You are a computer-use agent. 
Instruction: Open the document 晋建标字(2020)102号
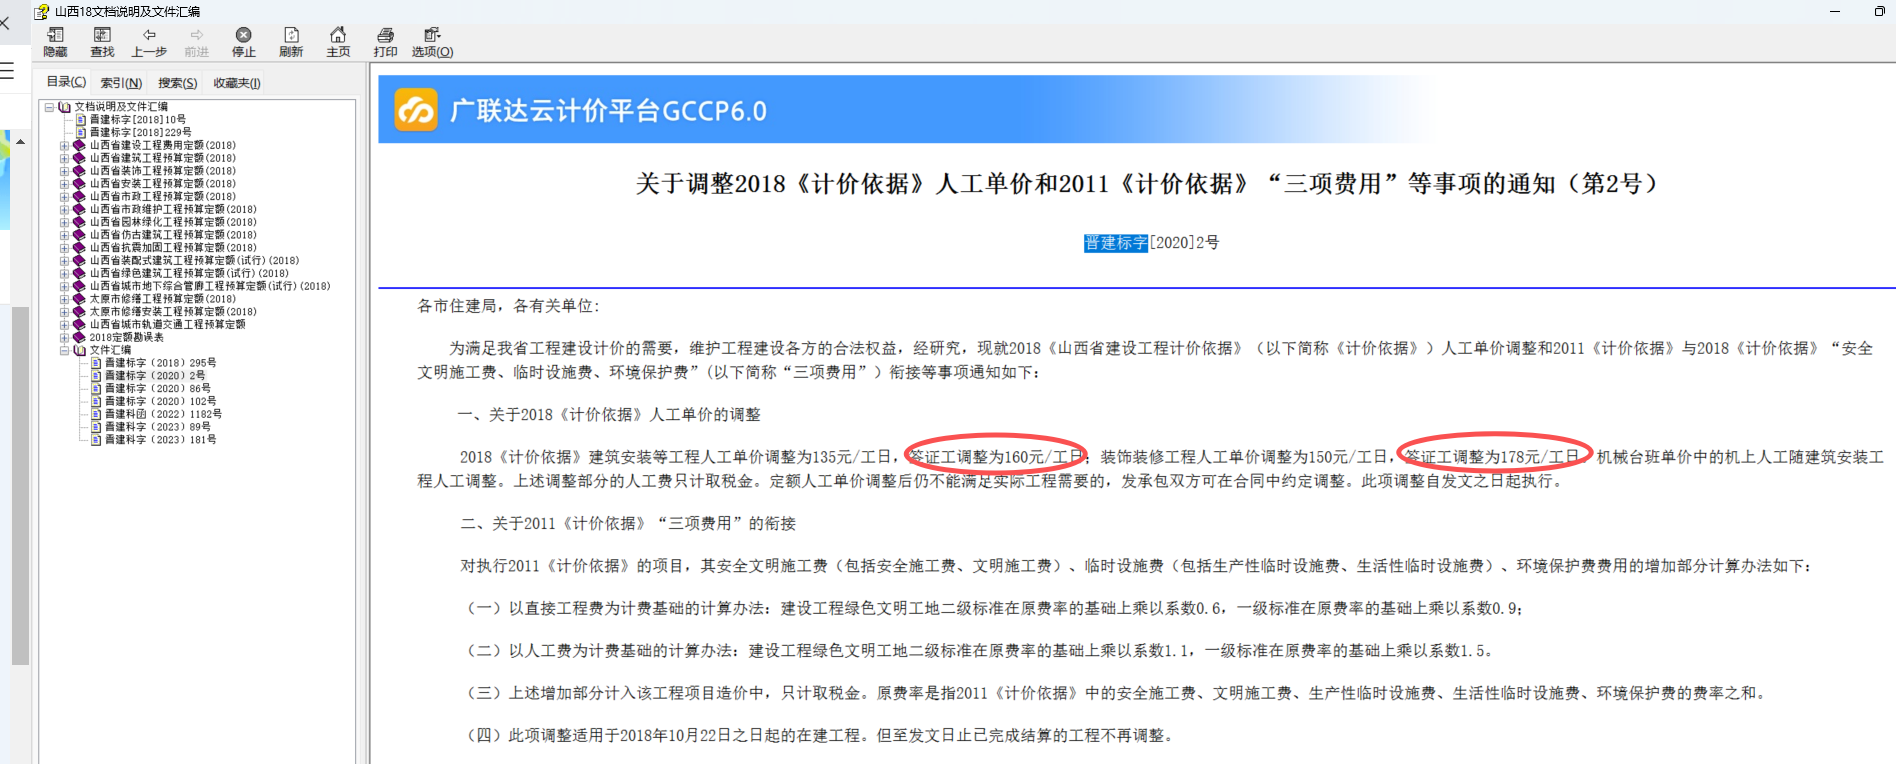click(x=160, y=401)
